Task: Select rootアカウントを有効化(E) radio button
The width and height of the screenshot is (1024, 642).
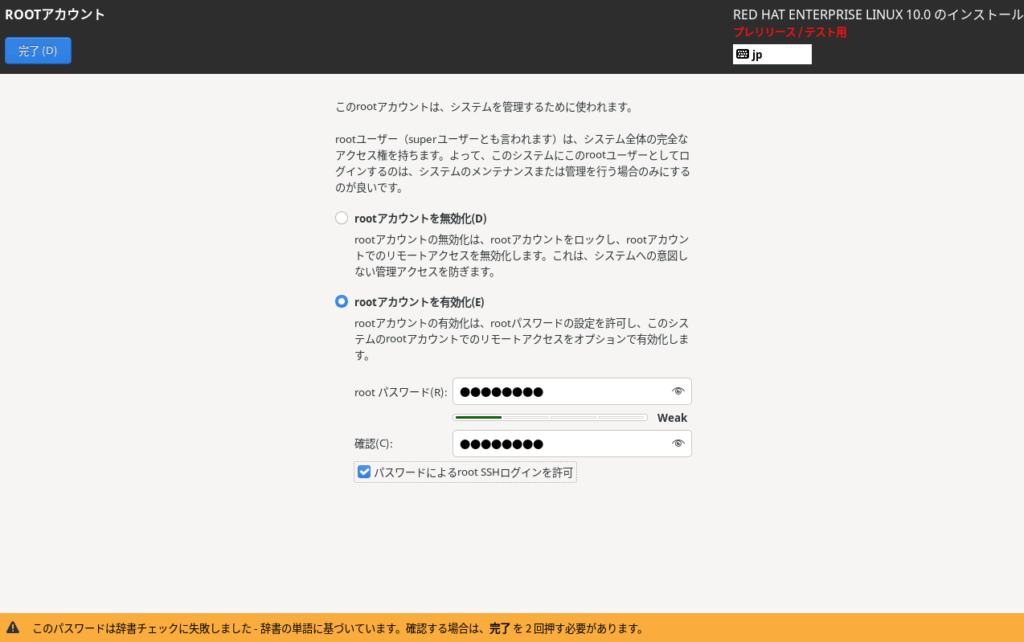Action: point(342,301)
